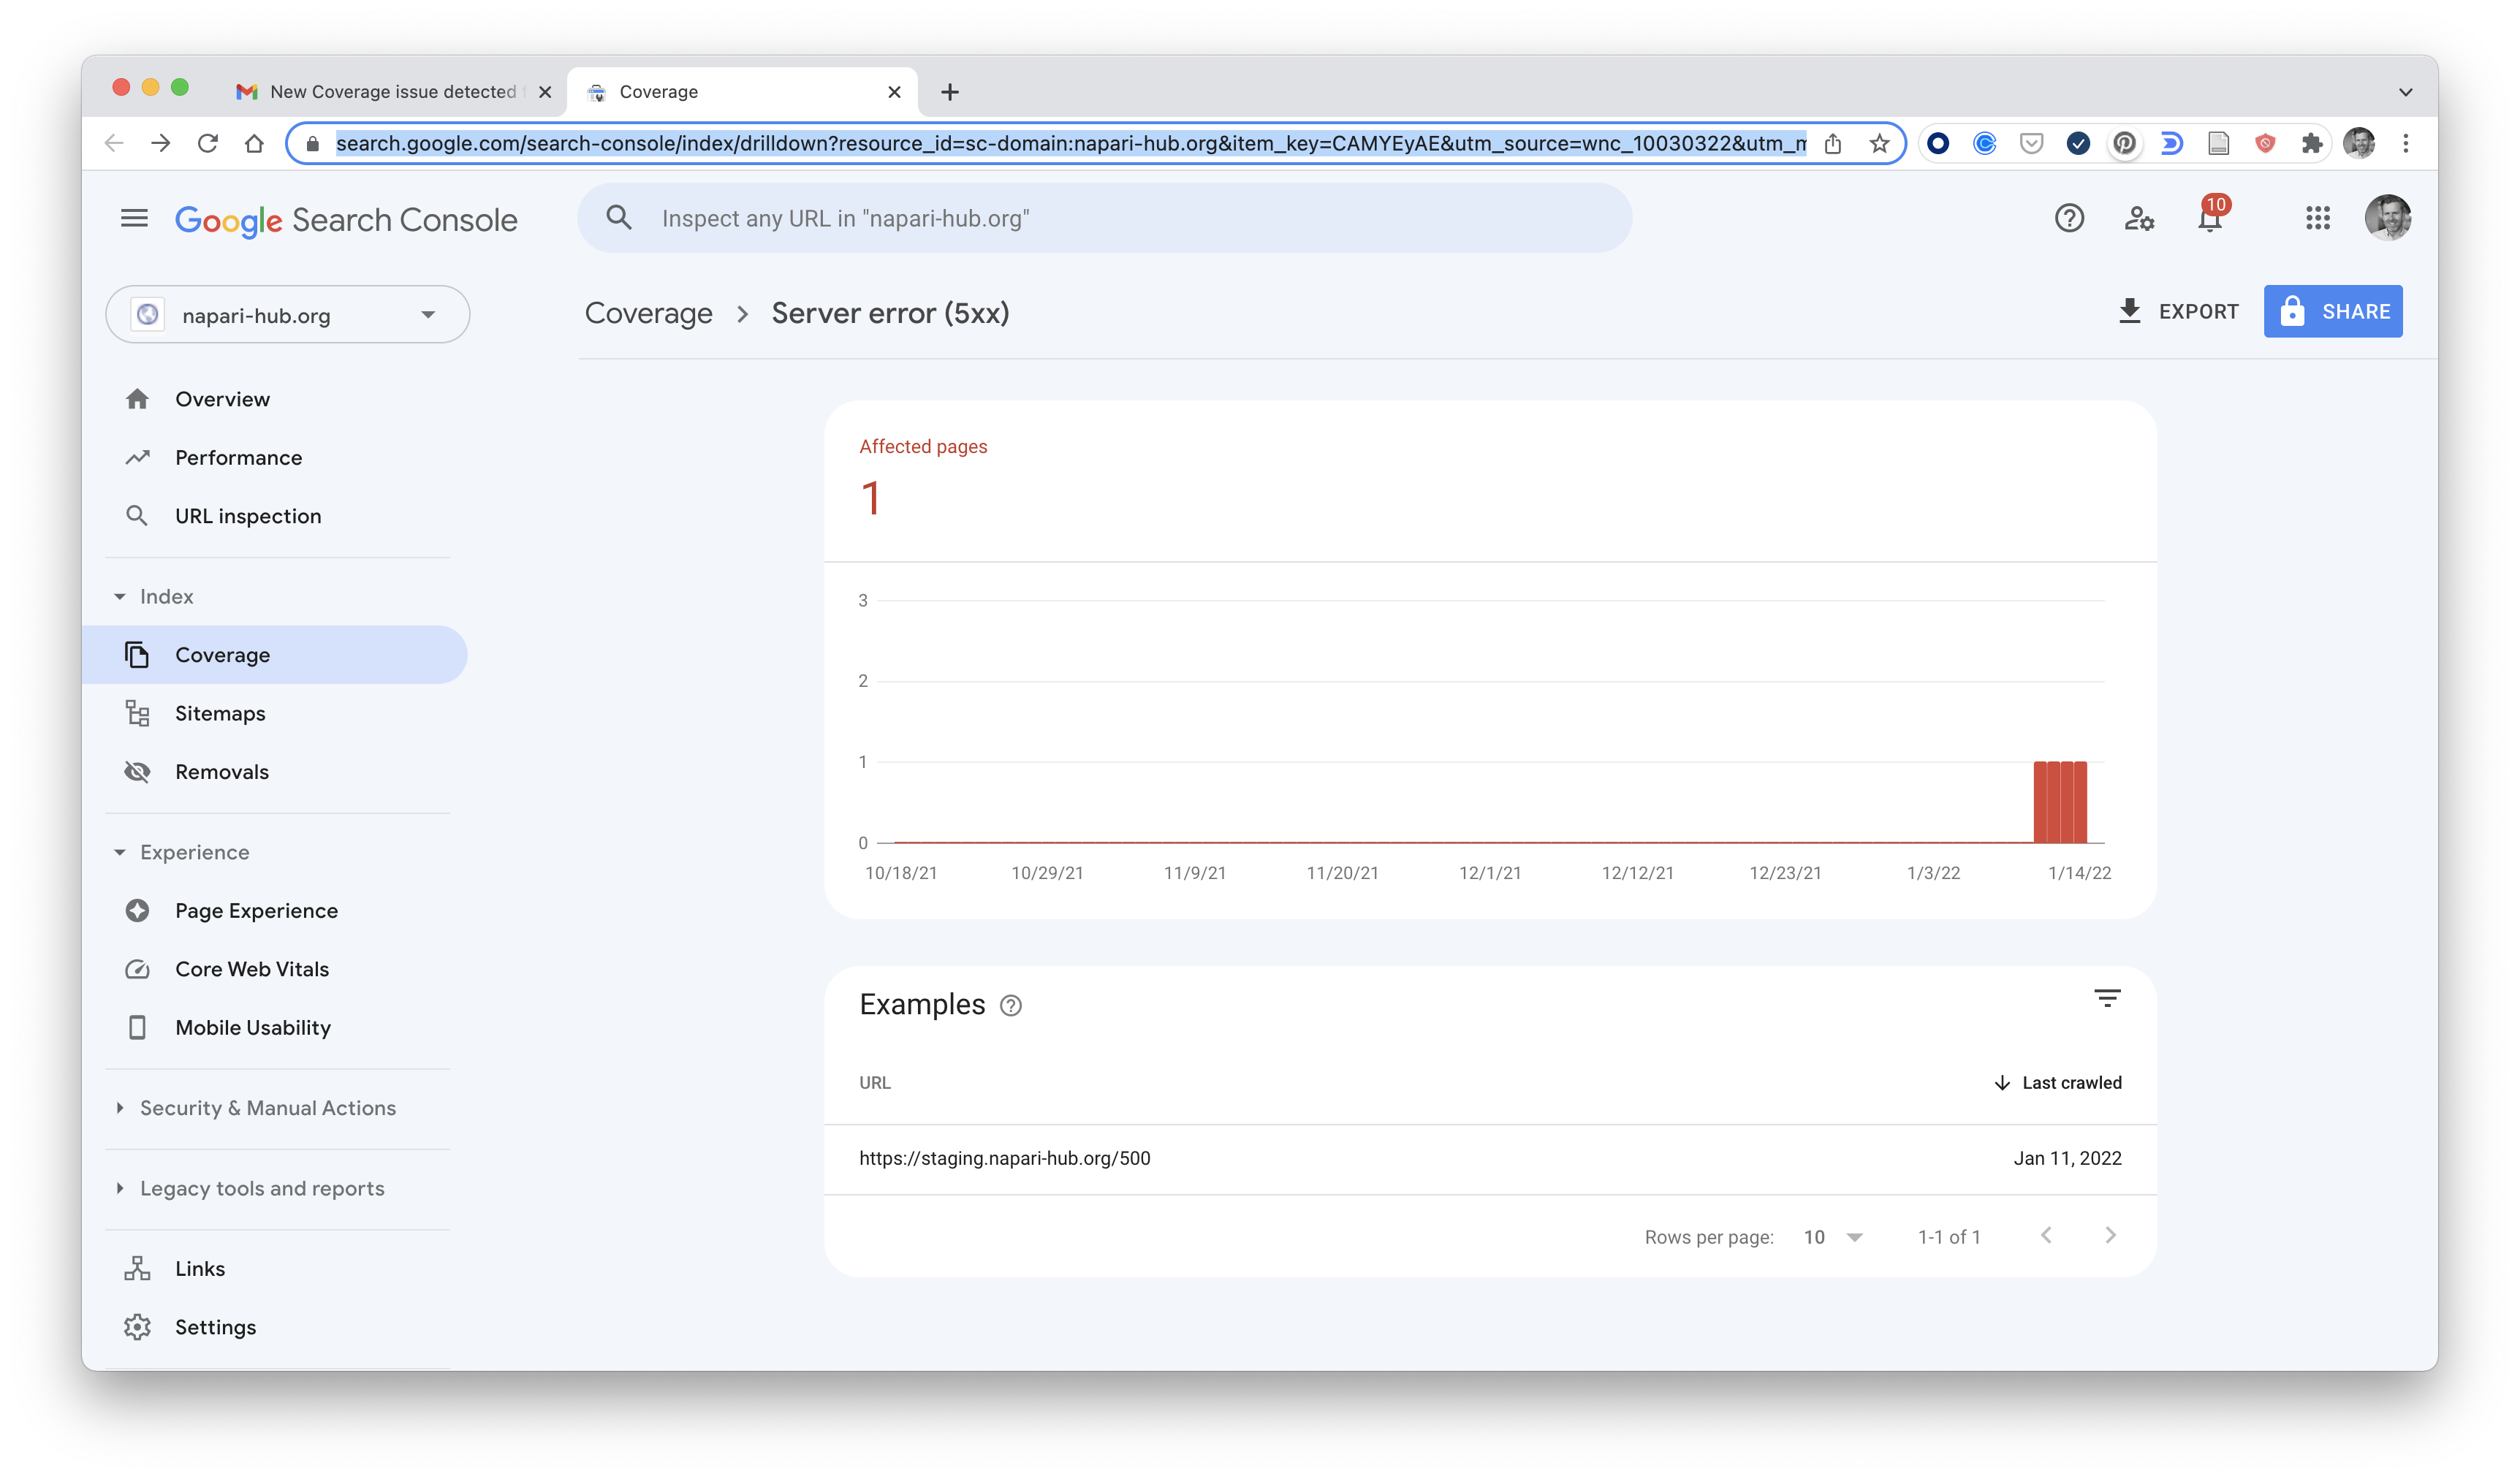Screen dimensions: 2520x1479
Task: Click the SHARE button
Action: click(2333, 311)
